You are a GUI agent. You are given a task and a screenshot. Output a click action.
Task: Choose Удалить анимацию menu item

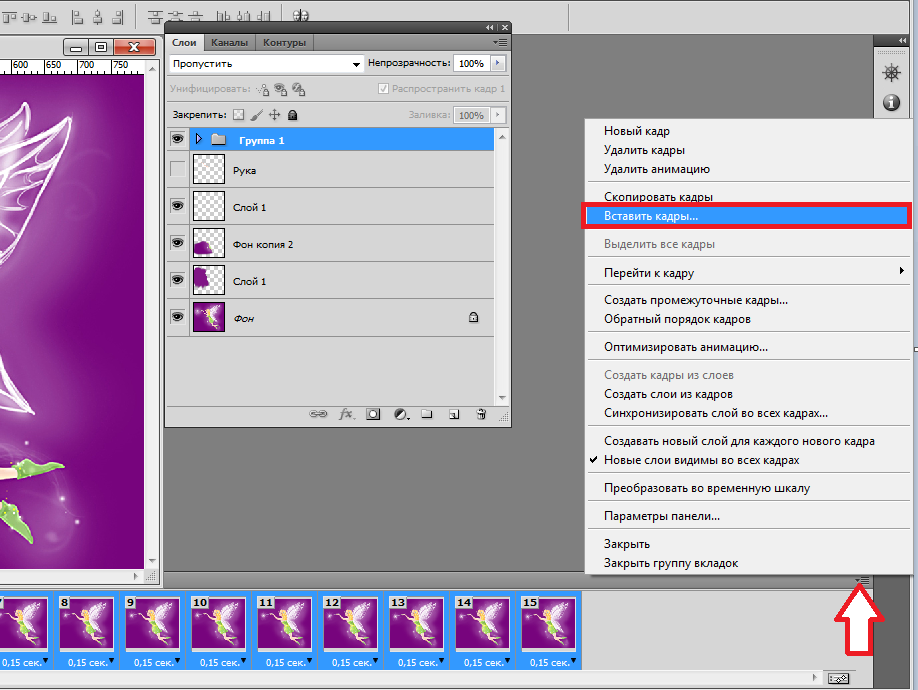(749, 169)
